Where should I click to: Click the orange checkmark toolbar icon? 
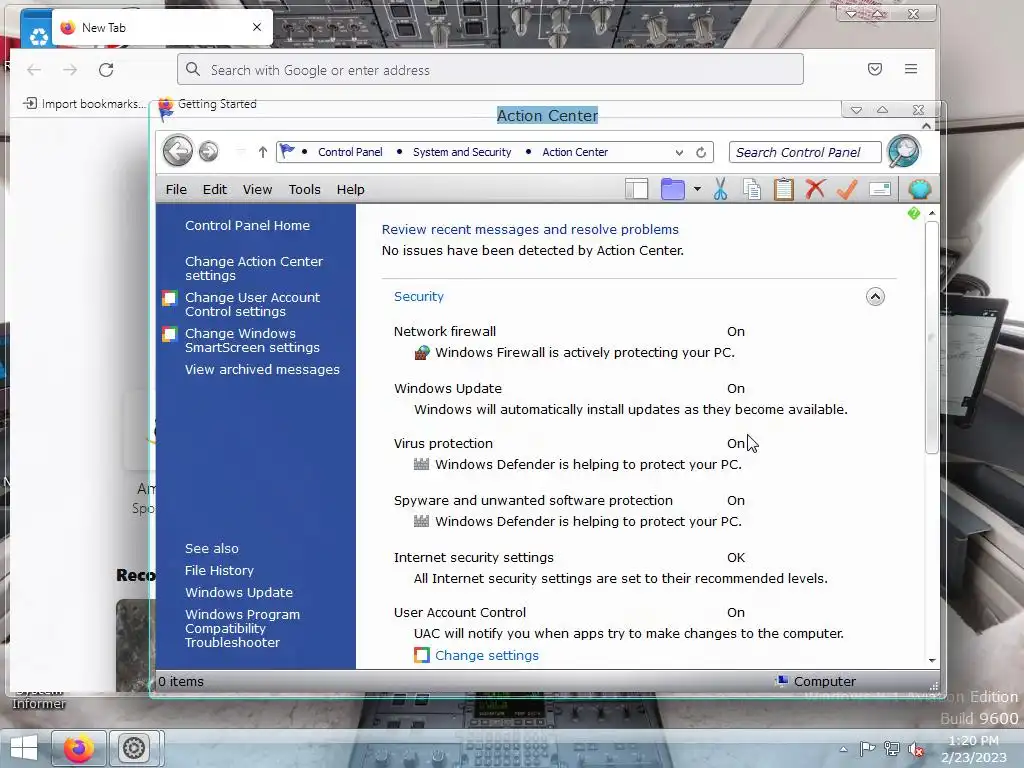(x=846, y=189)
